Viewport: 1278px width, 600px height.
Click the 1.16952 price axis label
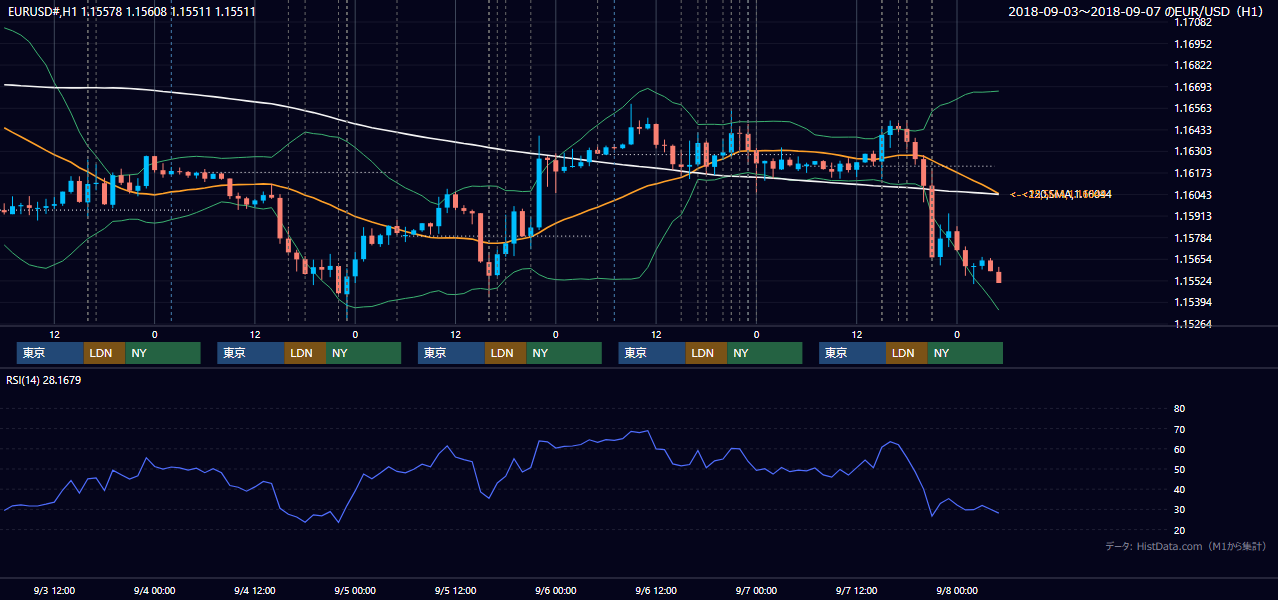pos(1193,44)
